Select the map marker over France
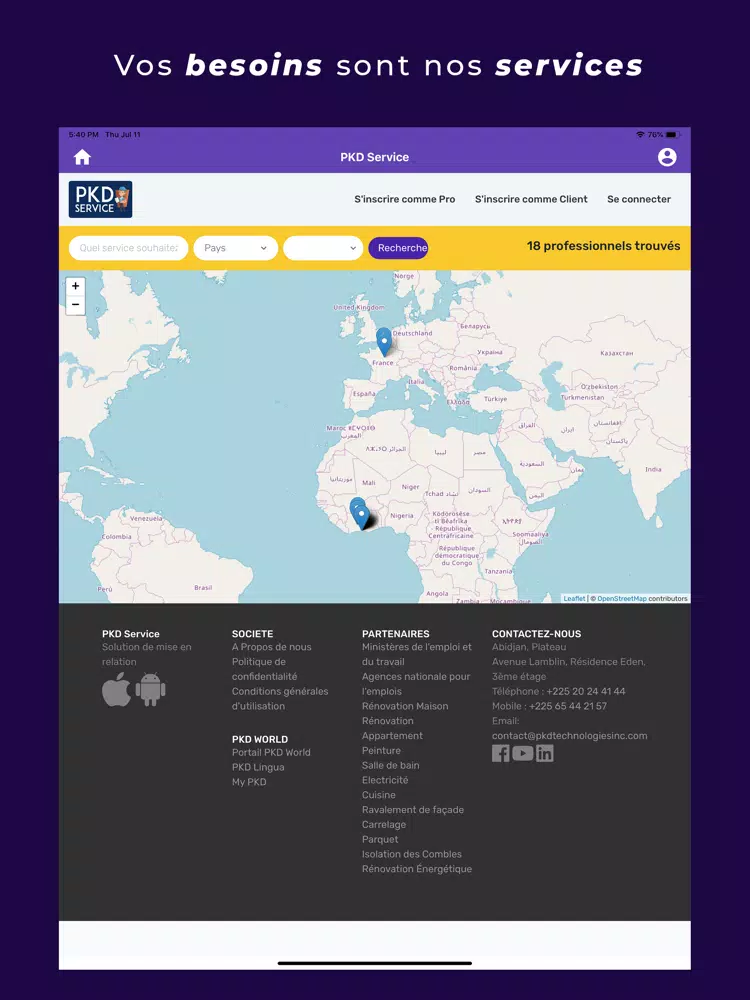 click(383, 342)
